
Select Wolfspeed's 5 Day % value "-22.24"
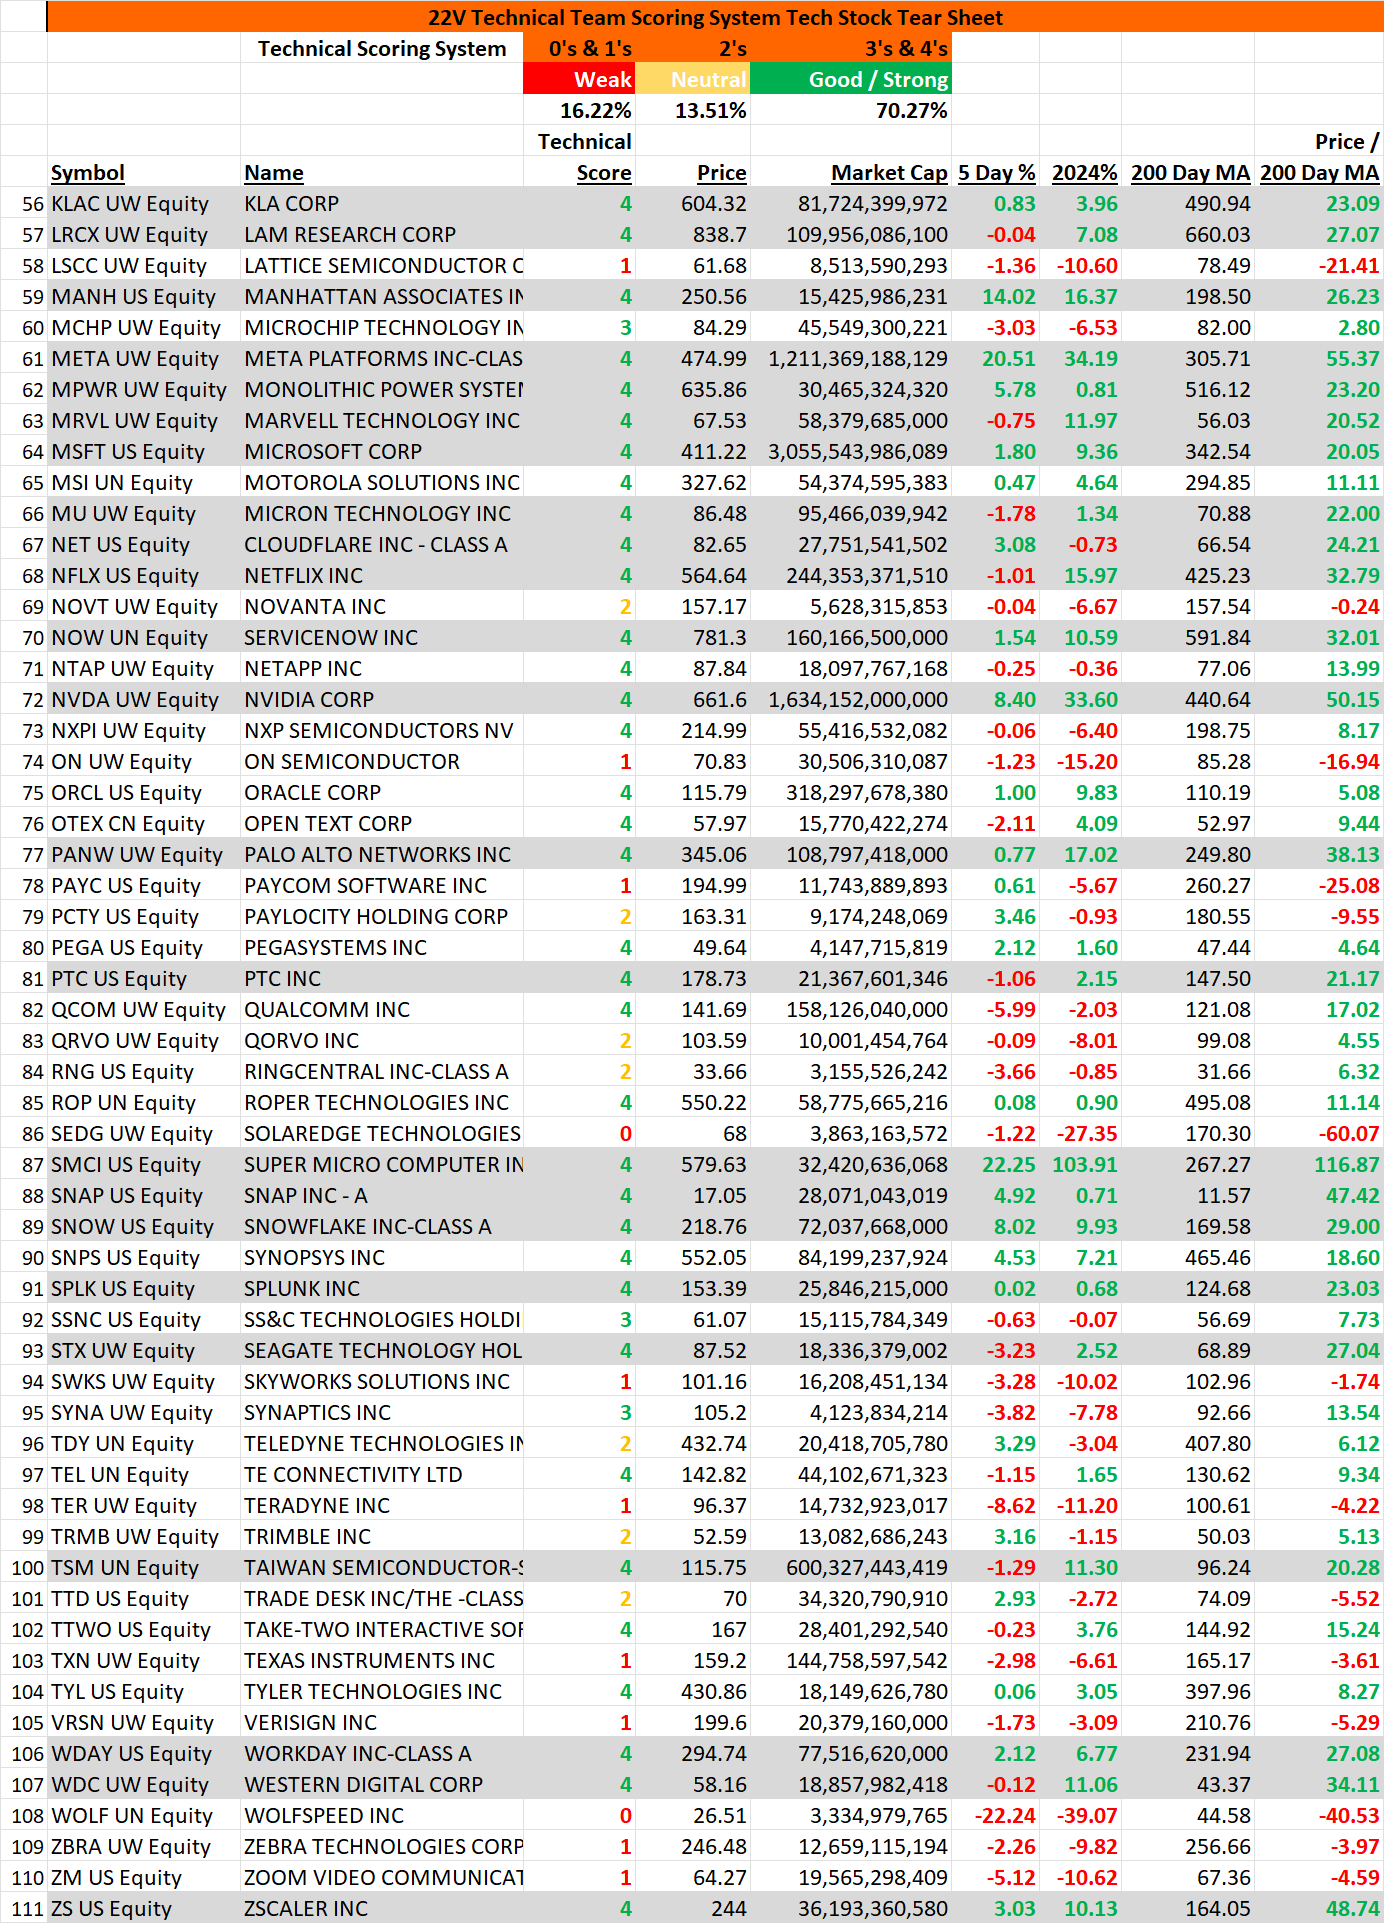point(995,1815)
